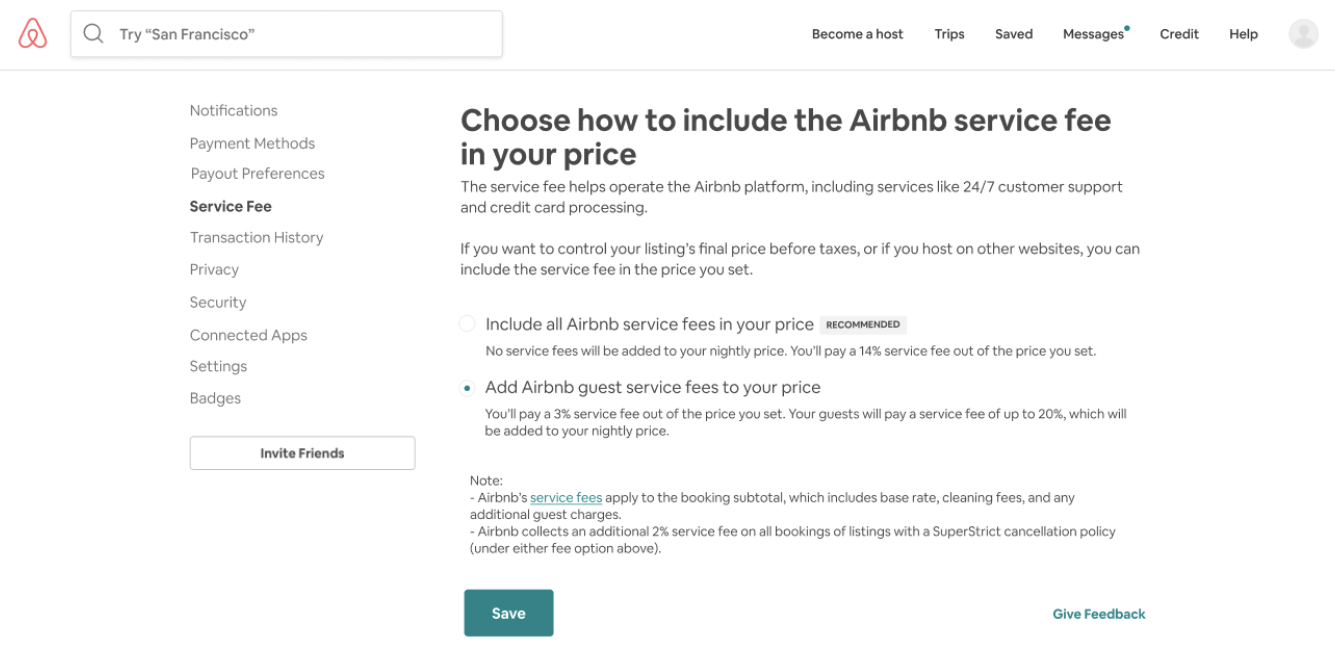1335x652 pixels.
Task: Go to Trips
Action: [949, 34]
